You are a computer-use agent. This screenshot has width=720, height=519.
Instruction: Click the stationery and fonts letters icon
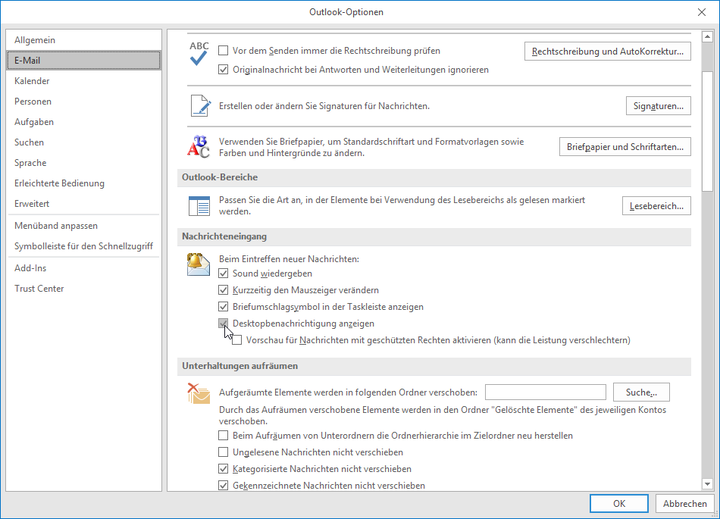(x=198, y=147)
